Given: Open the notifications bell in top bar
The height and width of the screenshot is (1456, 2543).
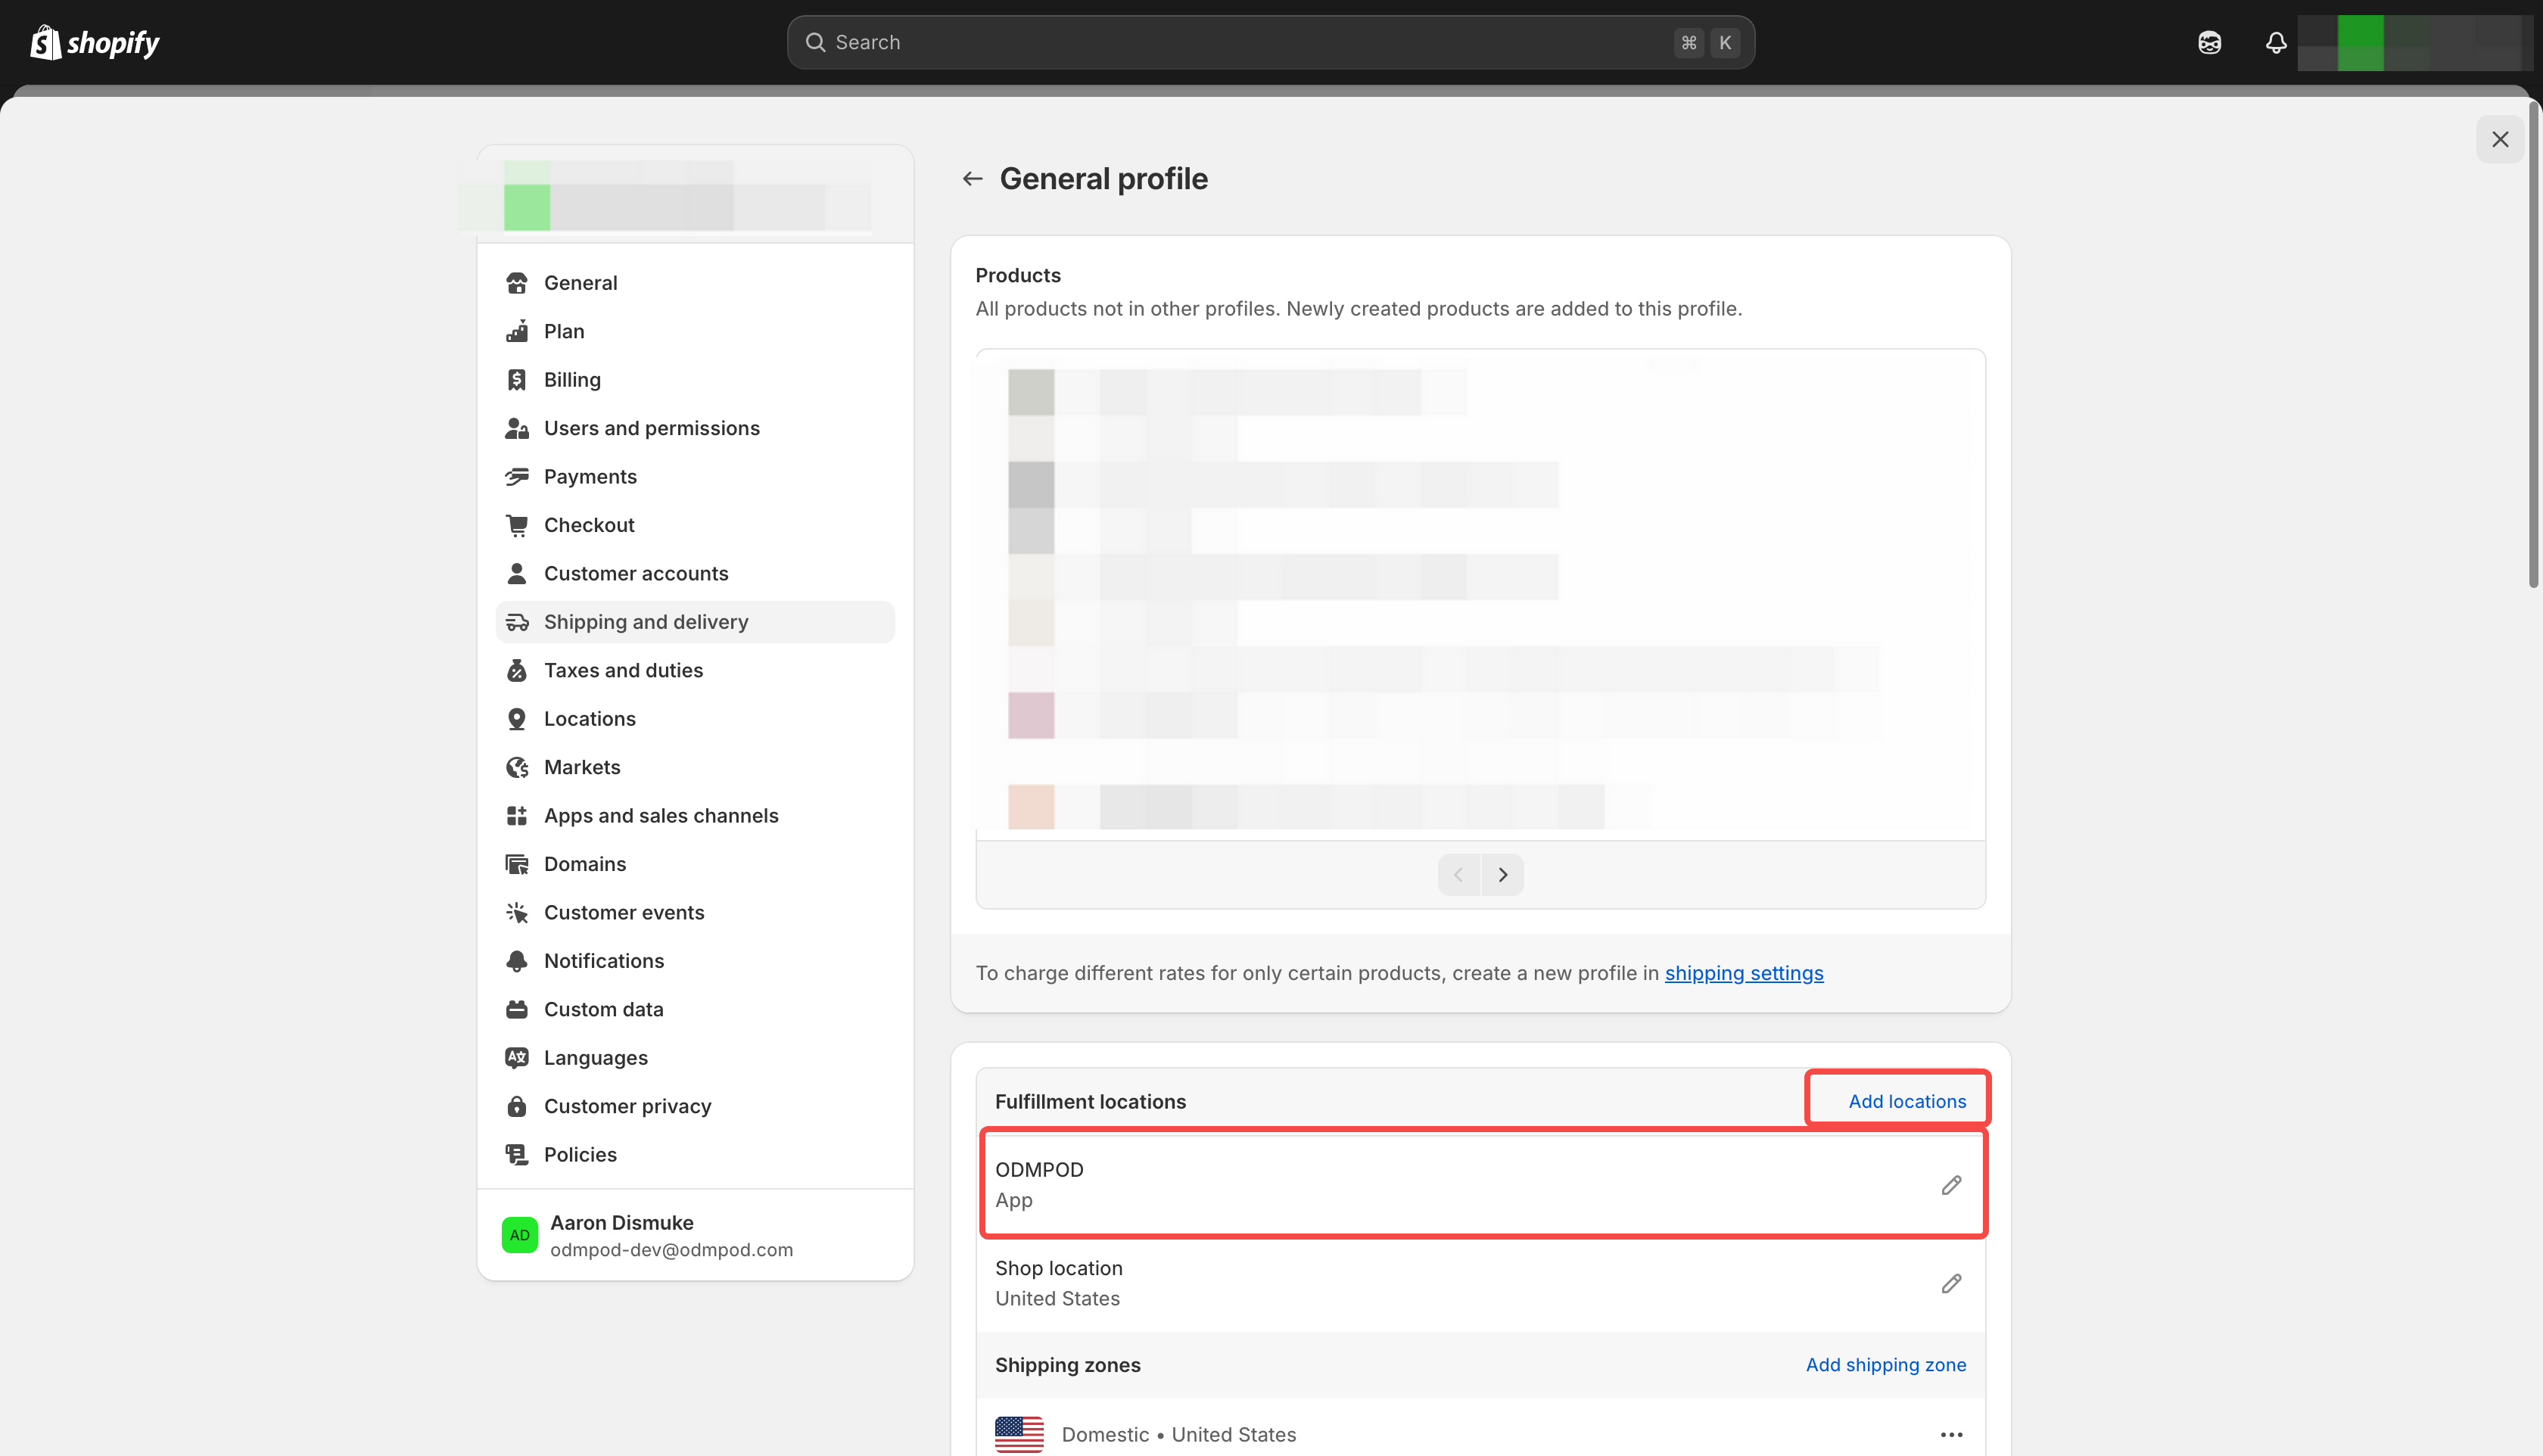Looking at the screenshot, I should [2275, 42].
